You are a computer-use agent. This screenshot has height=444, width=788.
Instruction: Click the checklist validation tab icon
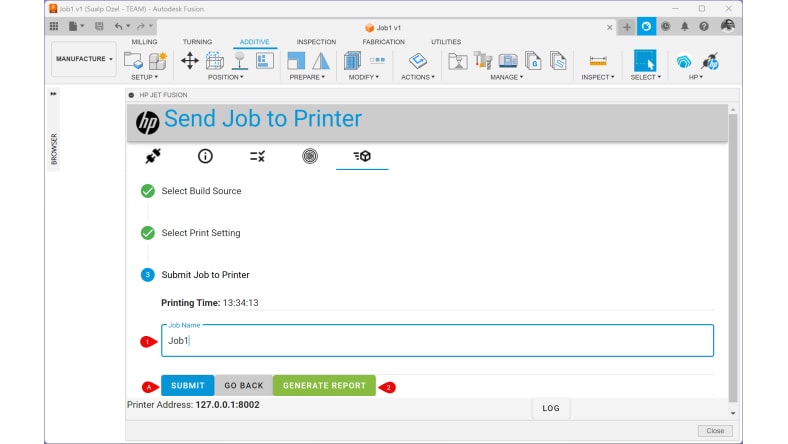(x=257, y=156)
